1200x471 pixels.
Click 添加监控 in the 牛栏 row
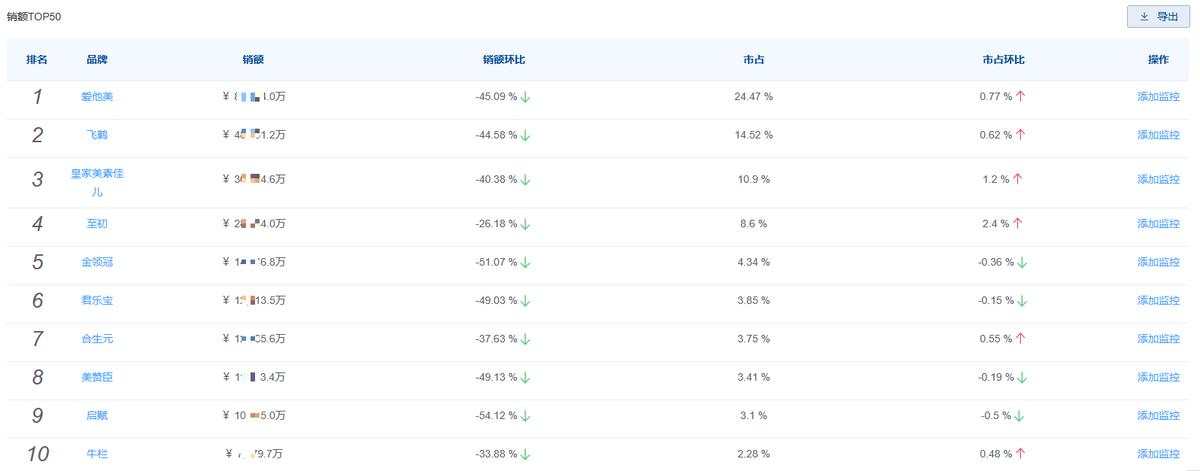[x=1158, y=454]
